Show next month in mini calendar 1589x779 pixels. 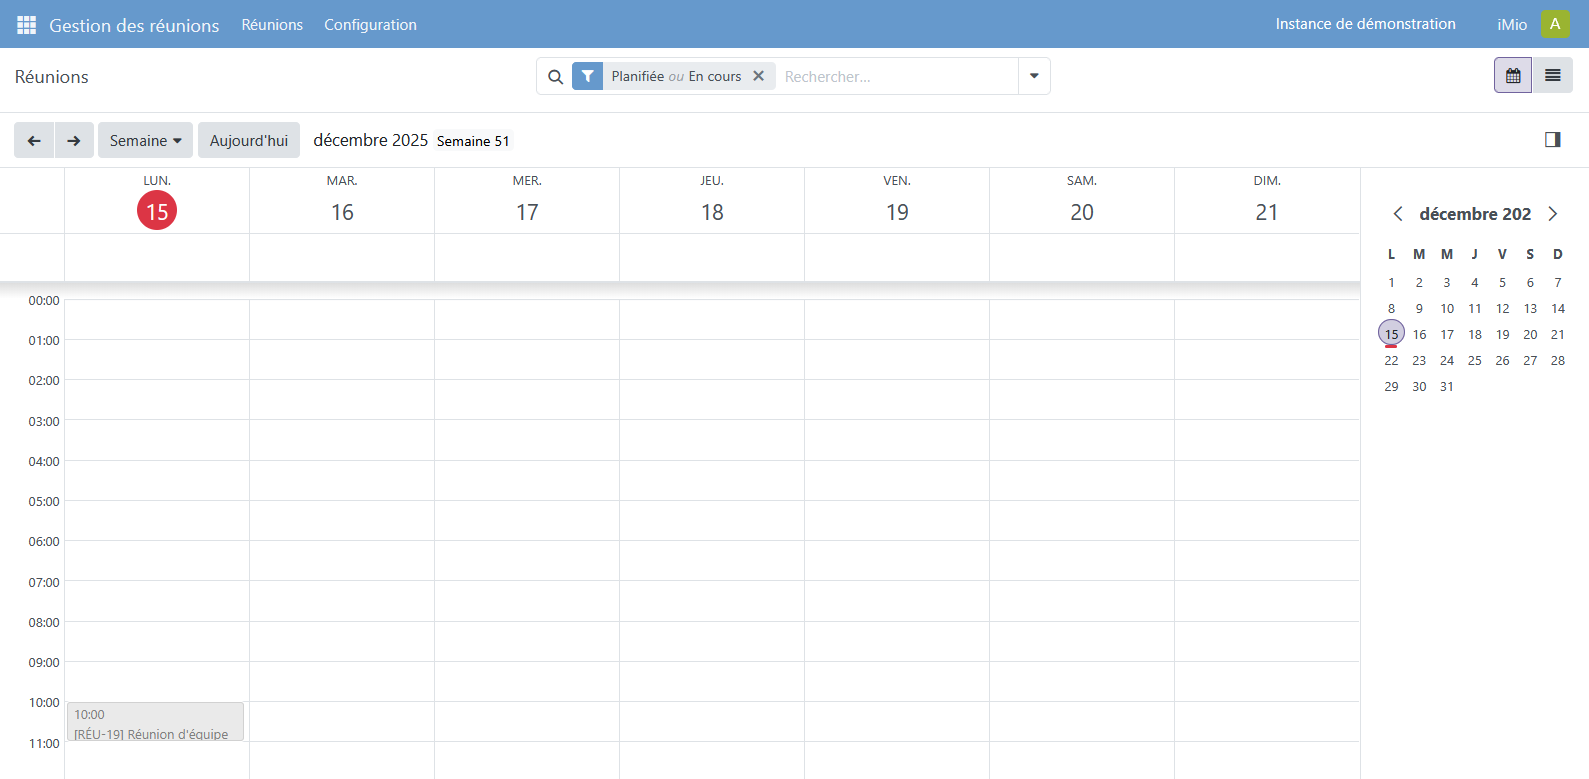[x=1553, y=214]
